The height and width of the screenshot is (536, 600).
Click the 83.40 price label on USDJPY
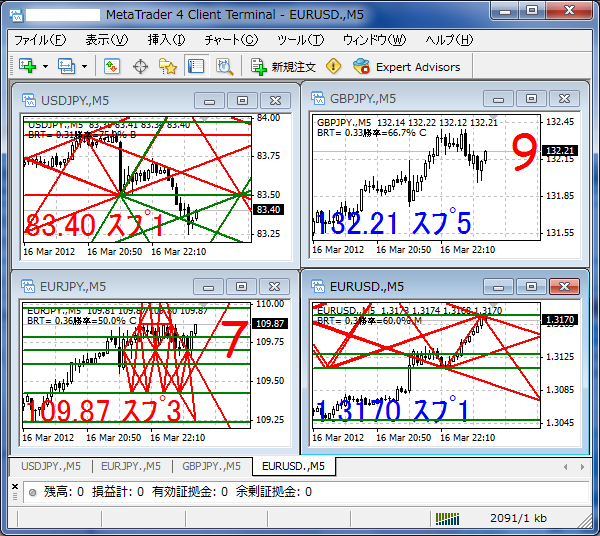click(x=268, y=210)
